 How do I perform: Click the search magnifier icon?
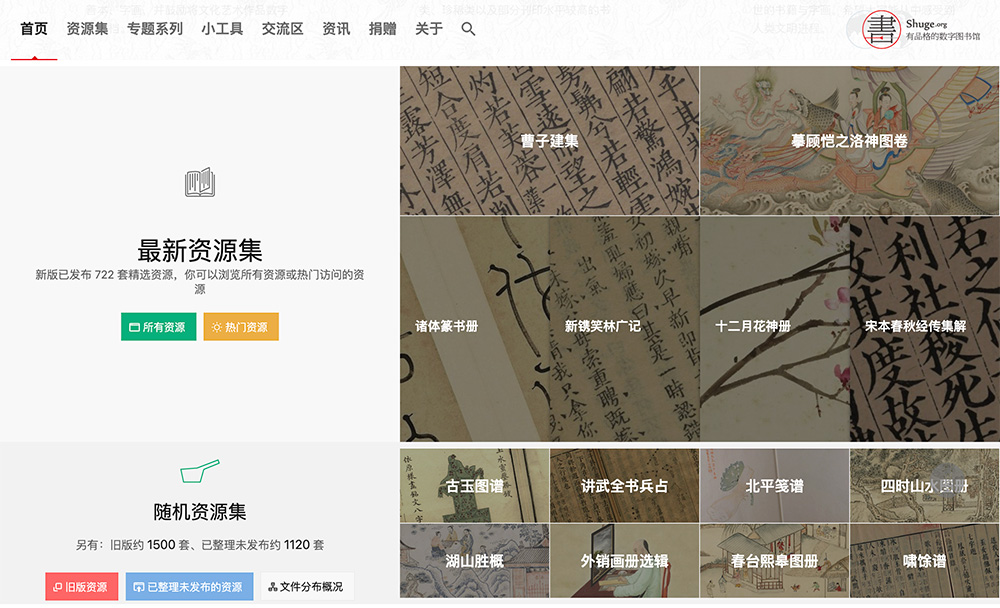tap(467, 29)
